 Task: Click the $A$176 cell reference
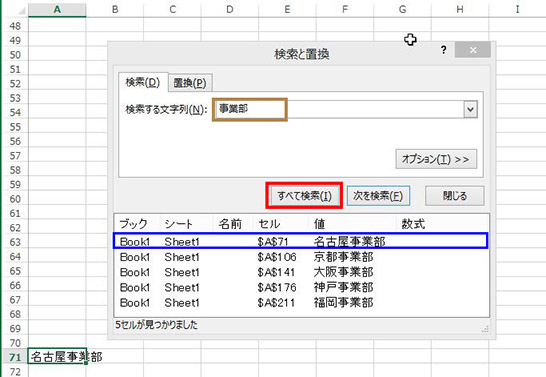pos(277,287)
